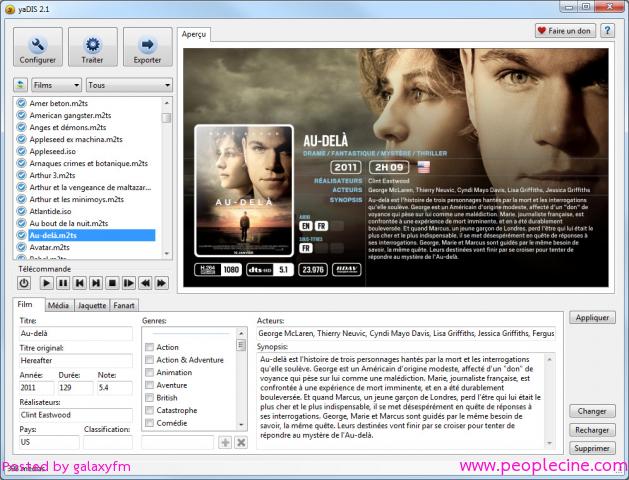Open the Films category dropdown

pyautogui.click(x=57, y=85)
